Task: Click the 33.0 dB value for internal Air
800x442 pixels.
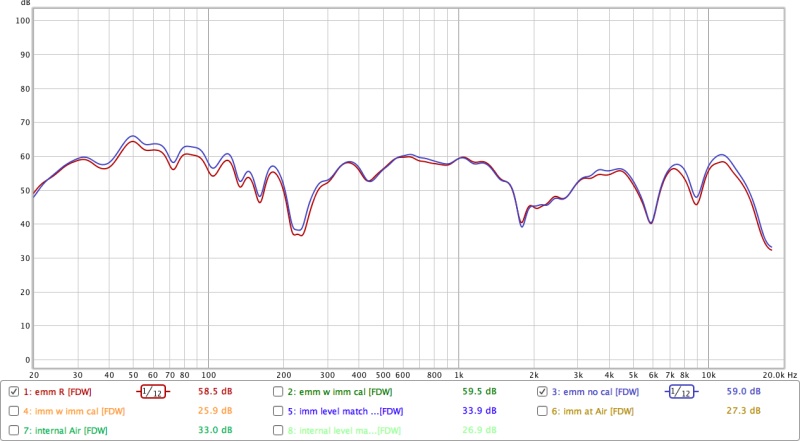Action: [215, 430]
